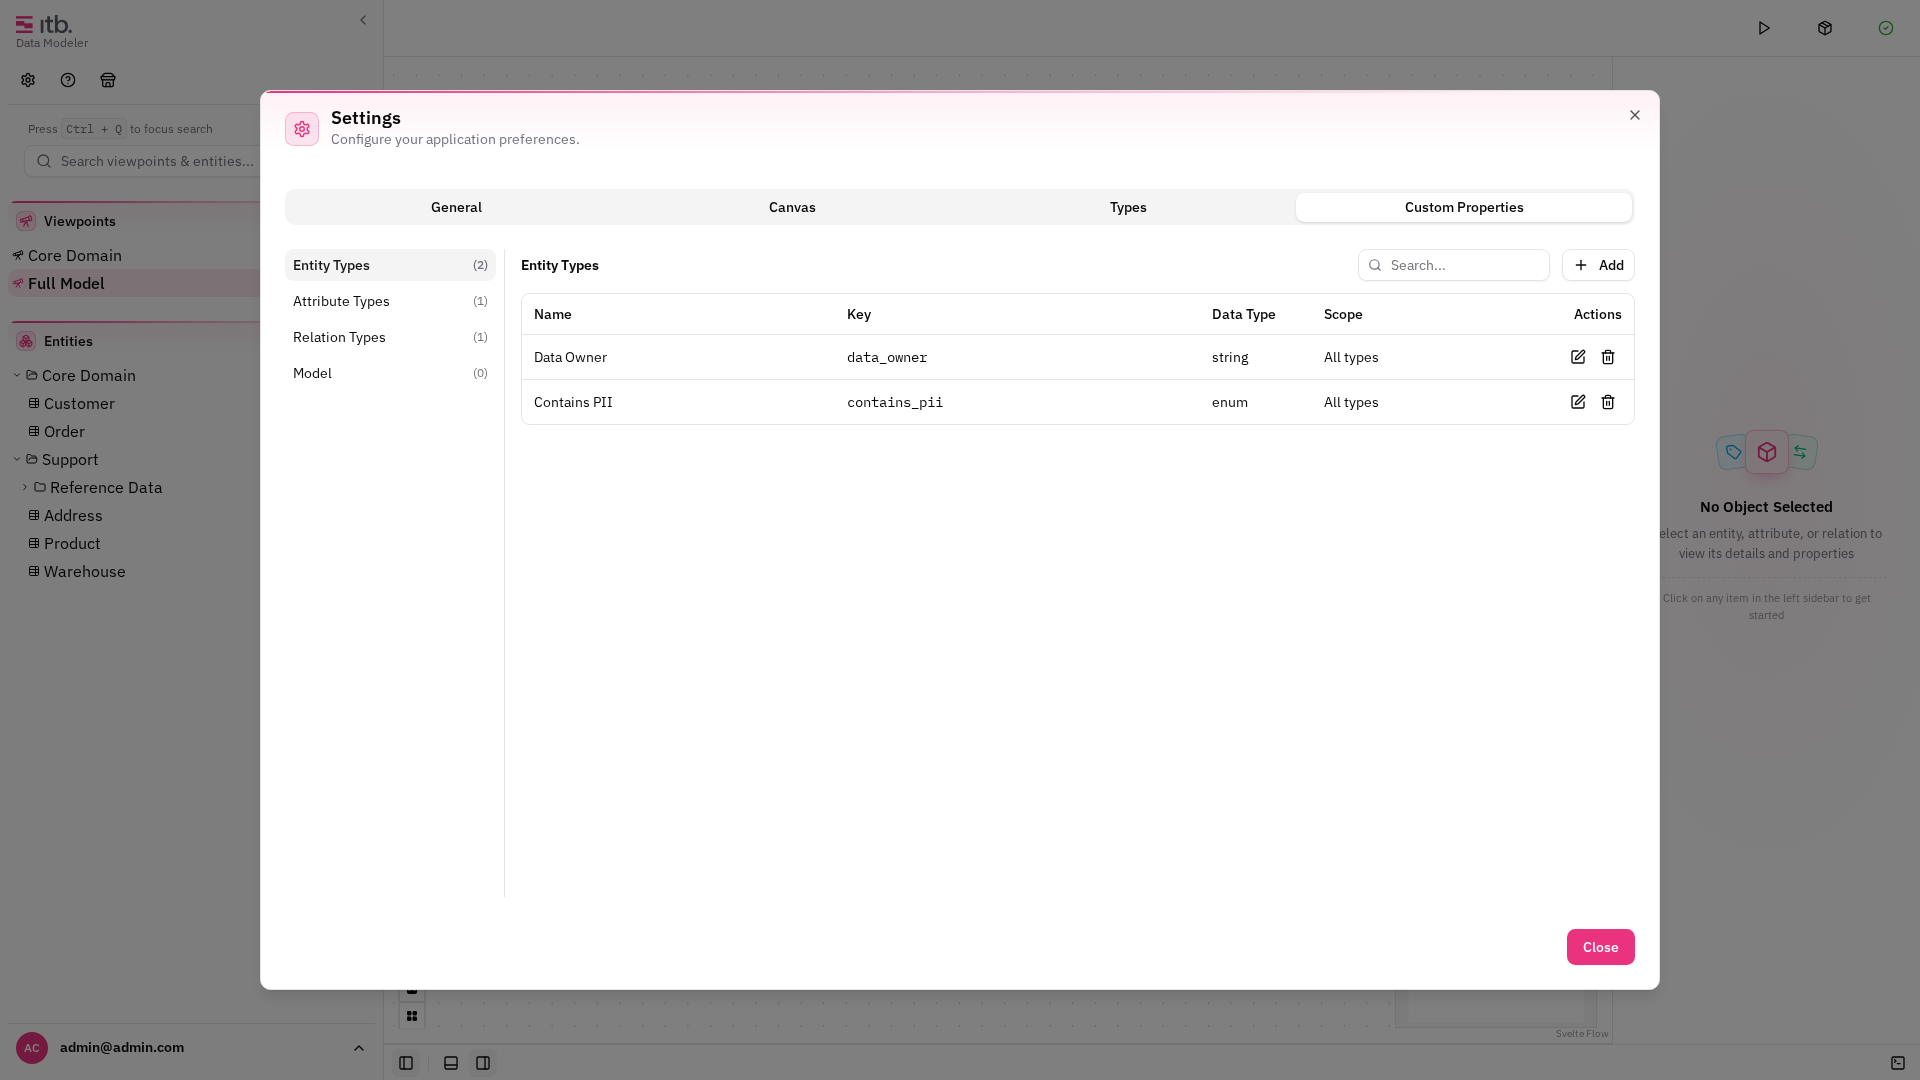Click the pink Close button
Screen dimensions: 1920x1080
tap(1600, 947)
